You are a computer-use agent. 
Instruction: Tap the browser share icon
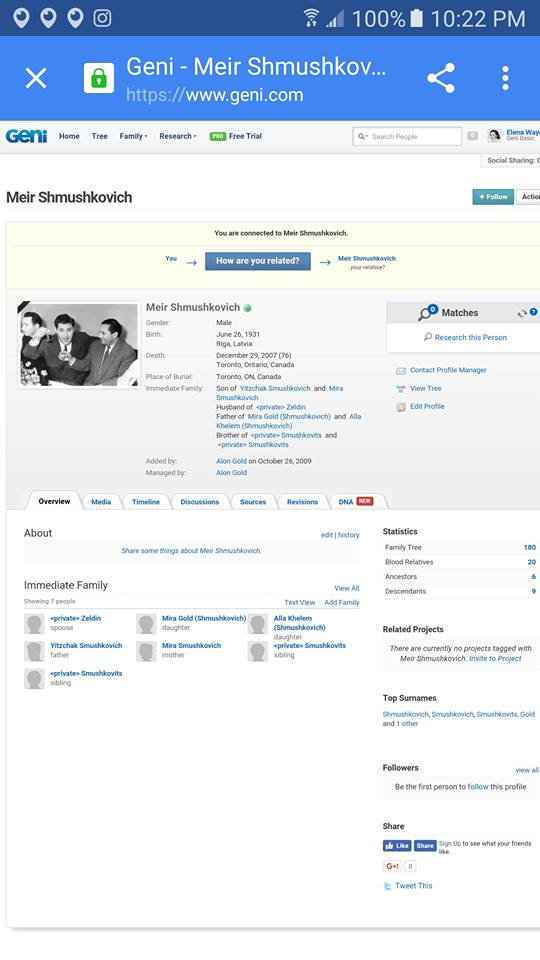pos(441,78)
